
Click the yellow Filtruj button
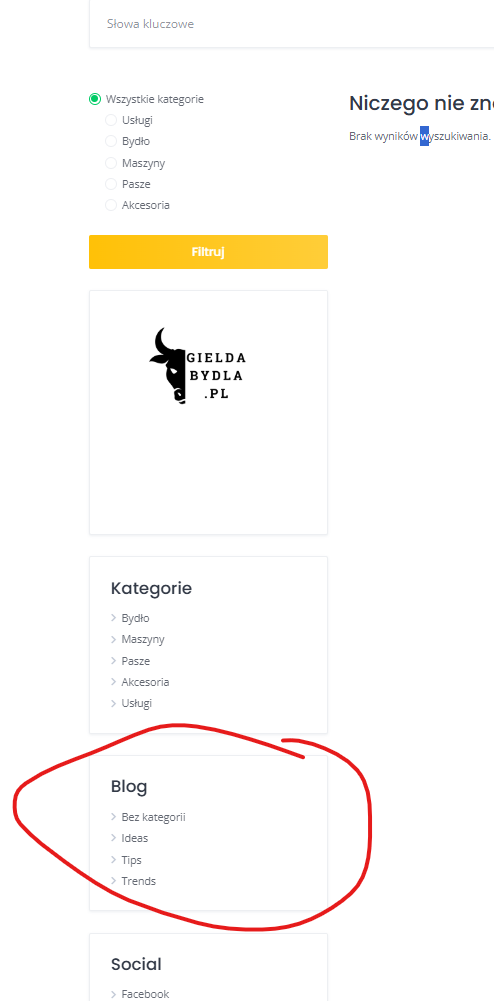(208, 252)
